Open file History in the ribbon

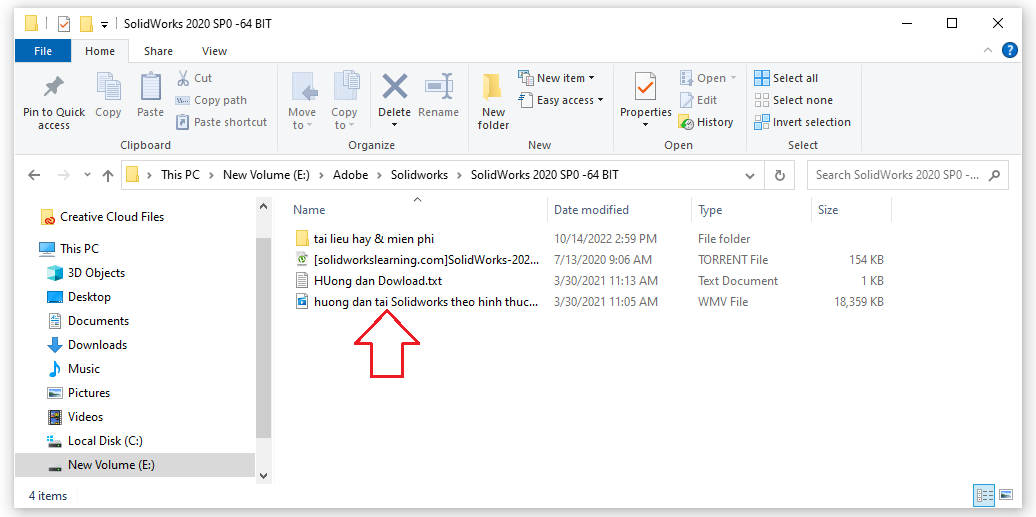pyautogui.click(x=706, y=122)
